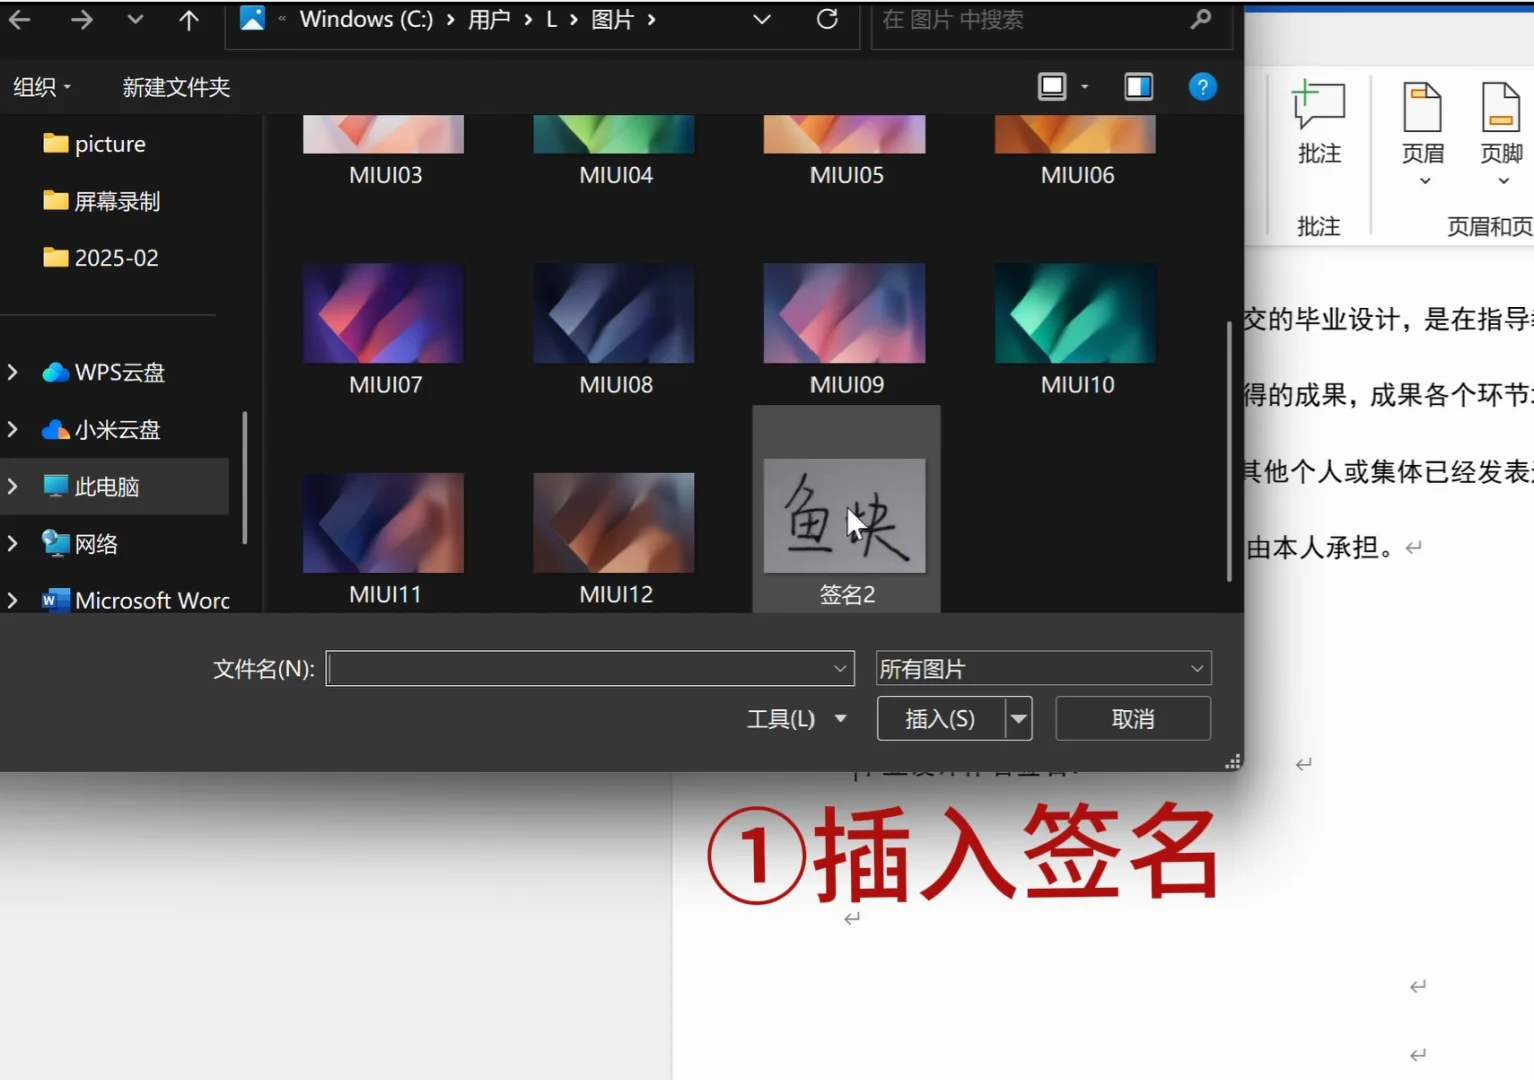Click the back navigation arrow
The height and width of the screenshot is (1080, 1534).
point(19,19)
